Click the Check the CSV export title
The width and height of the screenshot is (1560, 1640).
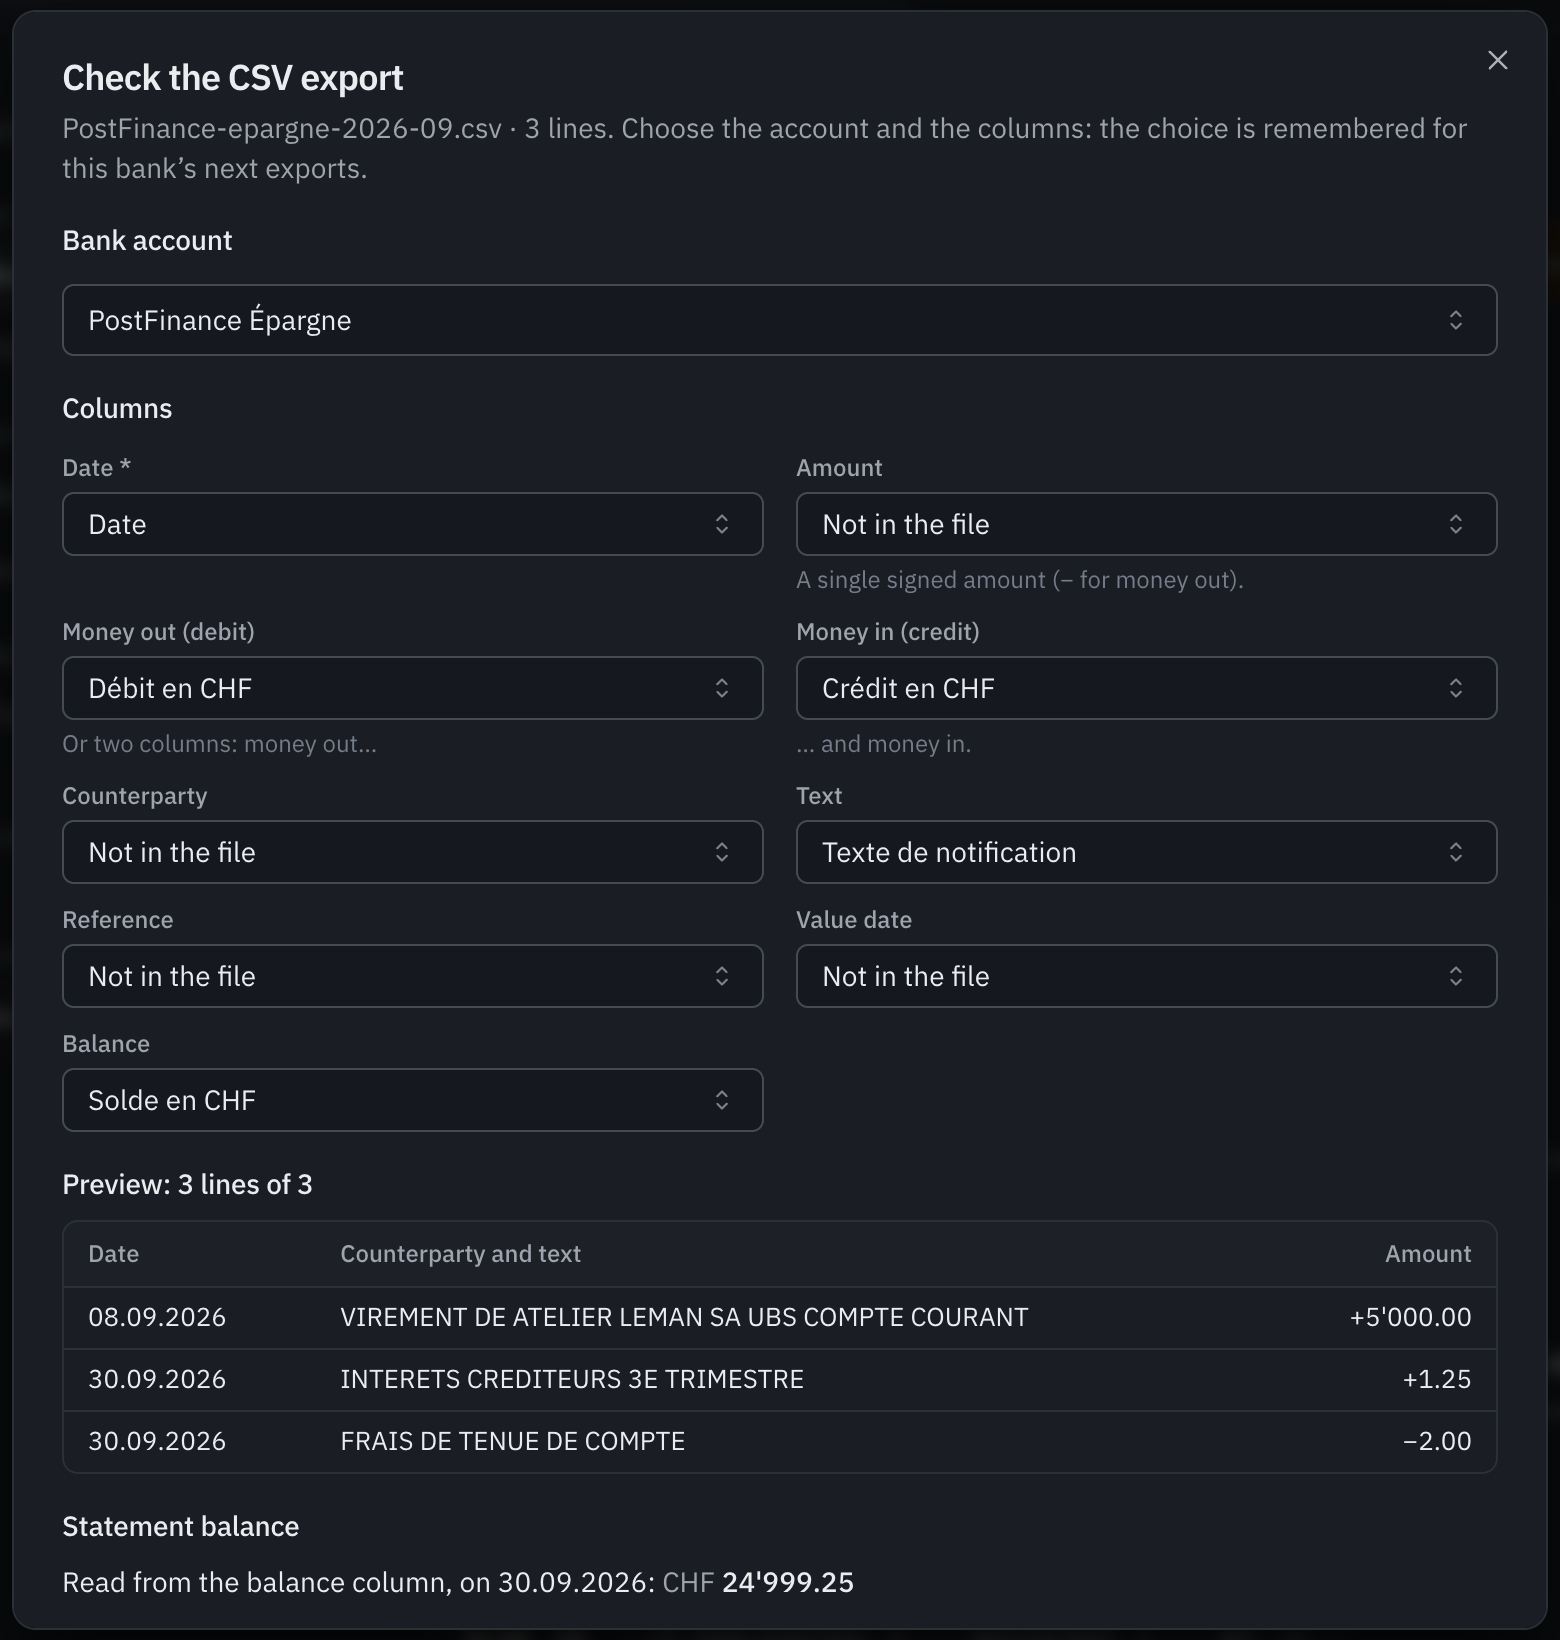pyautogui.click(x=233, y=78)
